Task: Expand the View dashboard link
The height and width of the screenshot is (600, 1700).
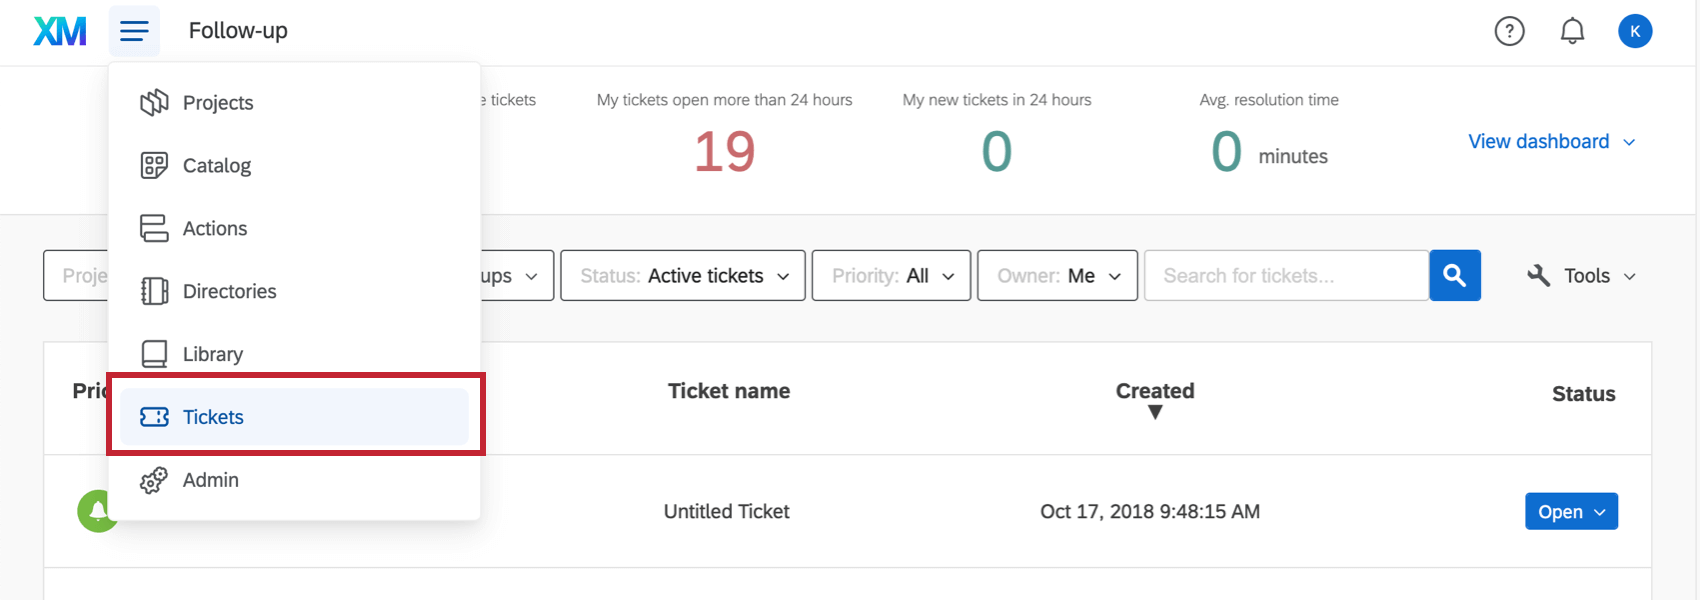Action: (1551, 141)
